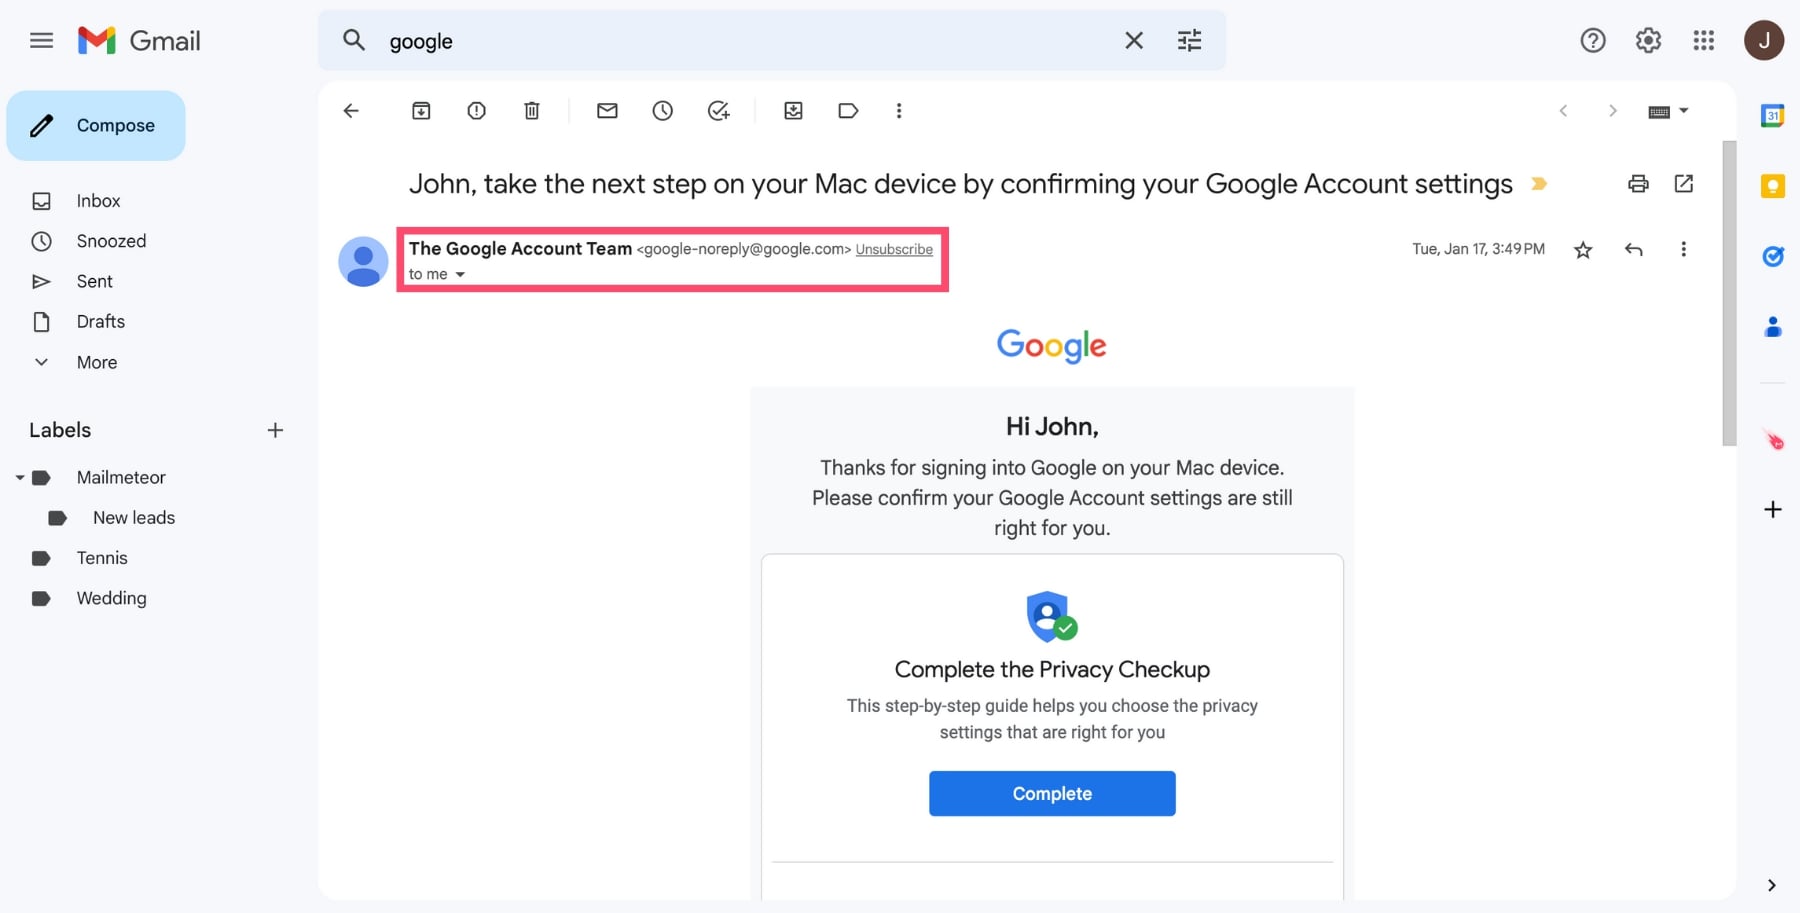1800x913 pixels.
Task: Expand the More folders list
Action: (96, 363)
